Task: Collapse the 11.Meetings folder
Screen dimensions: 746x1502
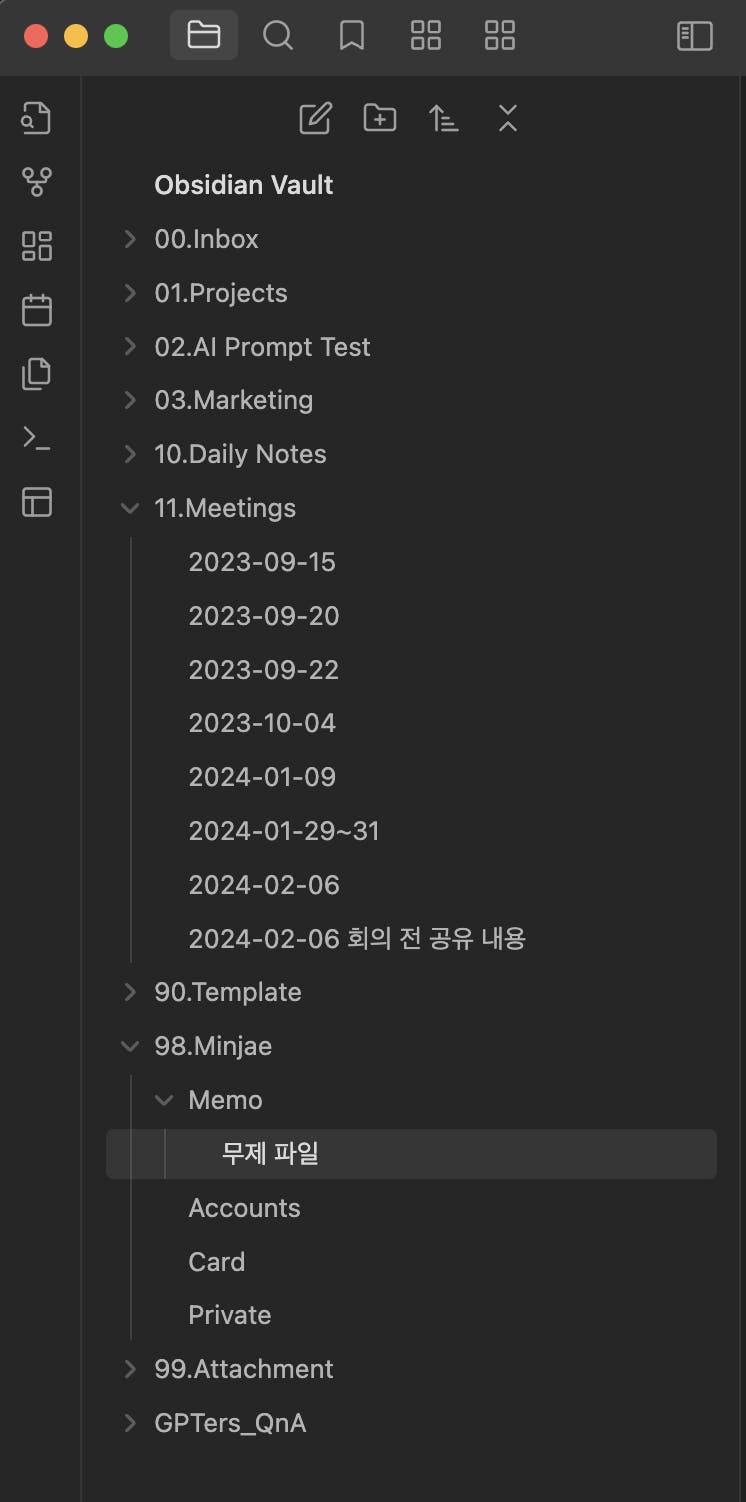Action: pyautogui.click(x=129, y=508)
